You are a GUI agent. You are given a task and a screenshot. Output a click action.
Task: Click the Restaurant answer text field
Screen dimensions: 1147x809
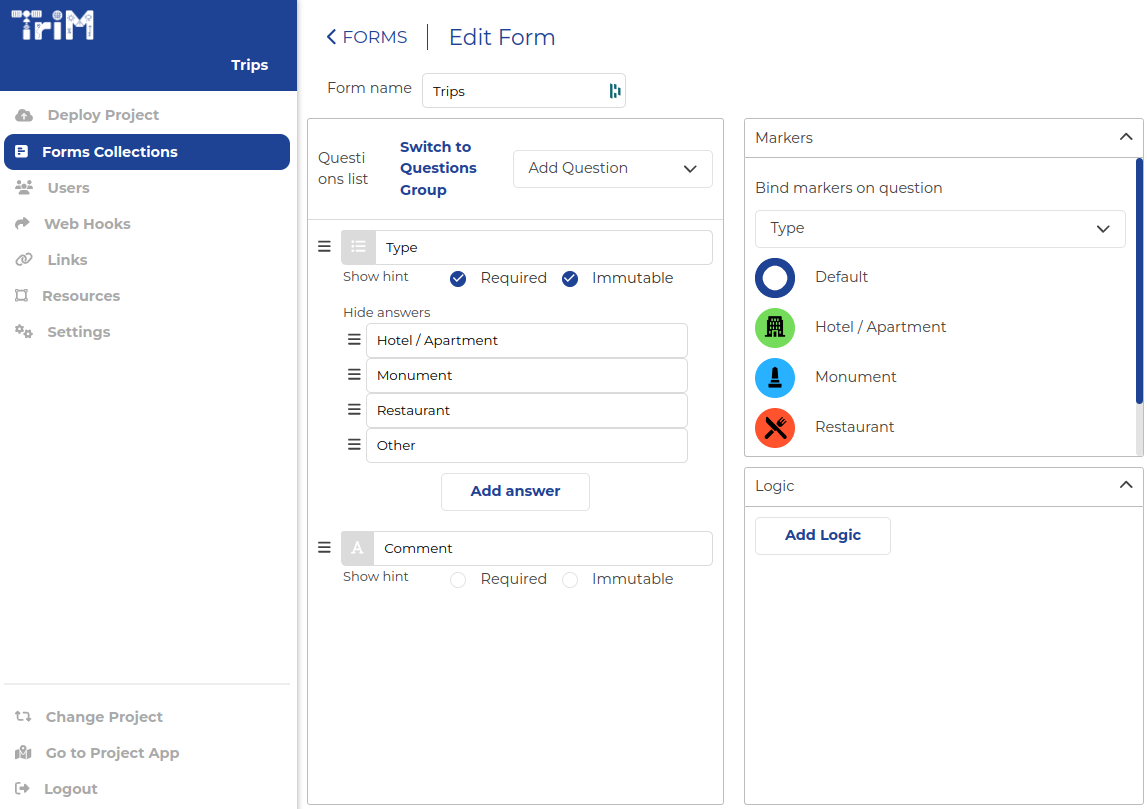pos(526,411)
